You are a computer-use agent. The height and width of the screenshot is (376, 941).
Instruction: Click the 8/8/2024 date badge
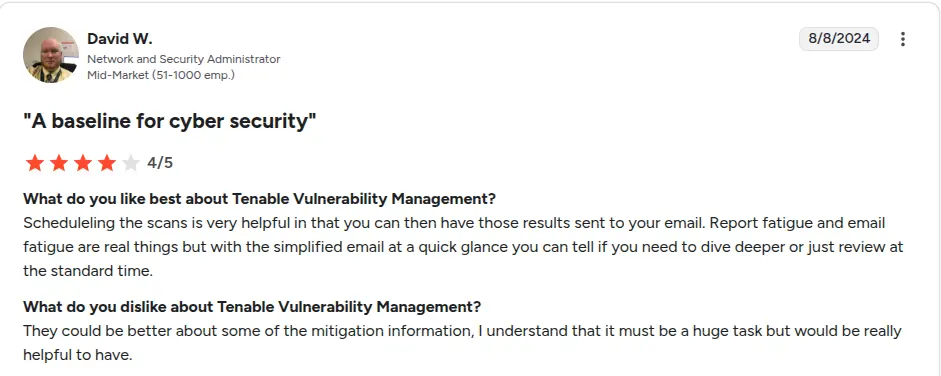[x=838, y=38]
